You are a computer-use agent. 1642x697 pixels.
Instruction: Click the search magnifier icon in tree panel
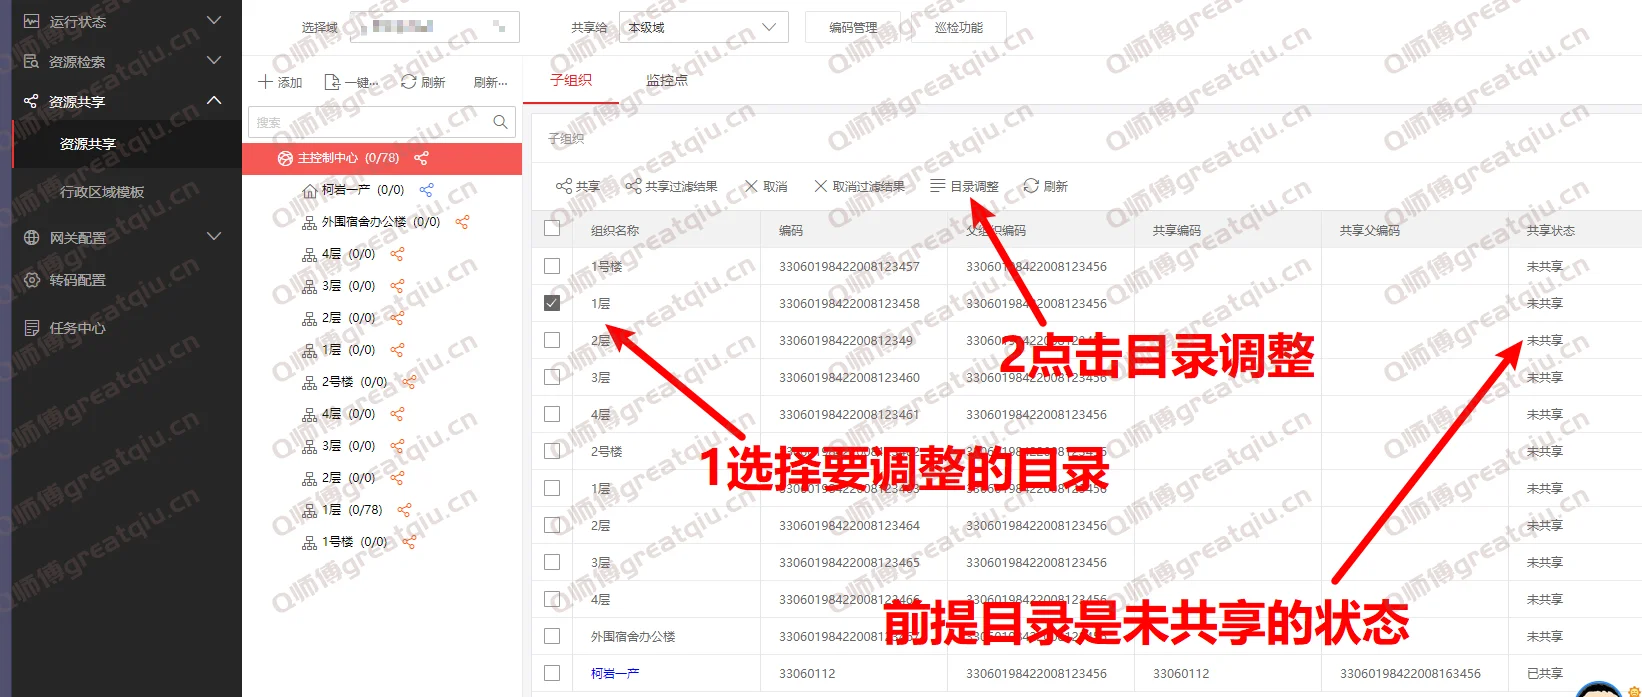click(x=500, y=122)
